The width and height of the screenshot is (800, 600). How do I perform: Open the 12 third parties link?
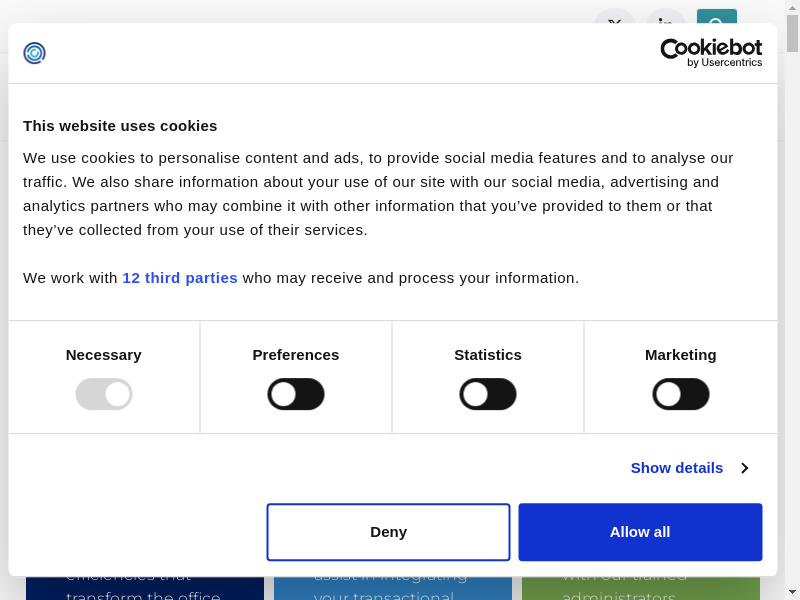pos(180,278)
